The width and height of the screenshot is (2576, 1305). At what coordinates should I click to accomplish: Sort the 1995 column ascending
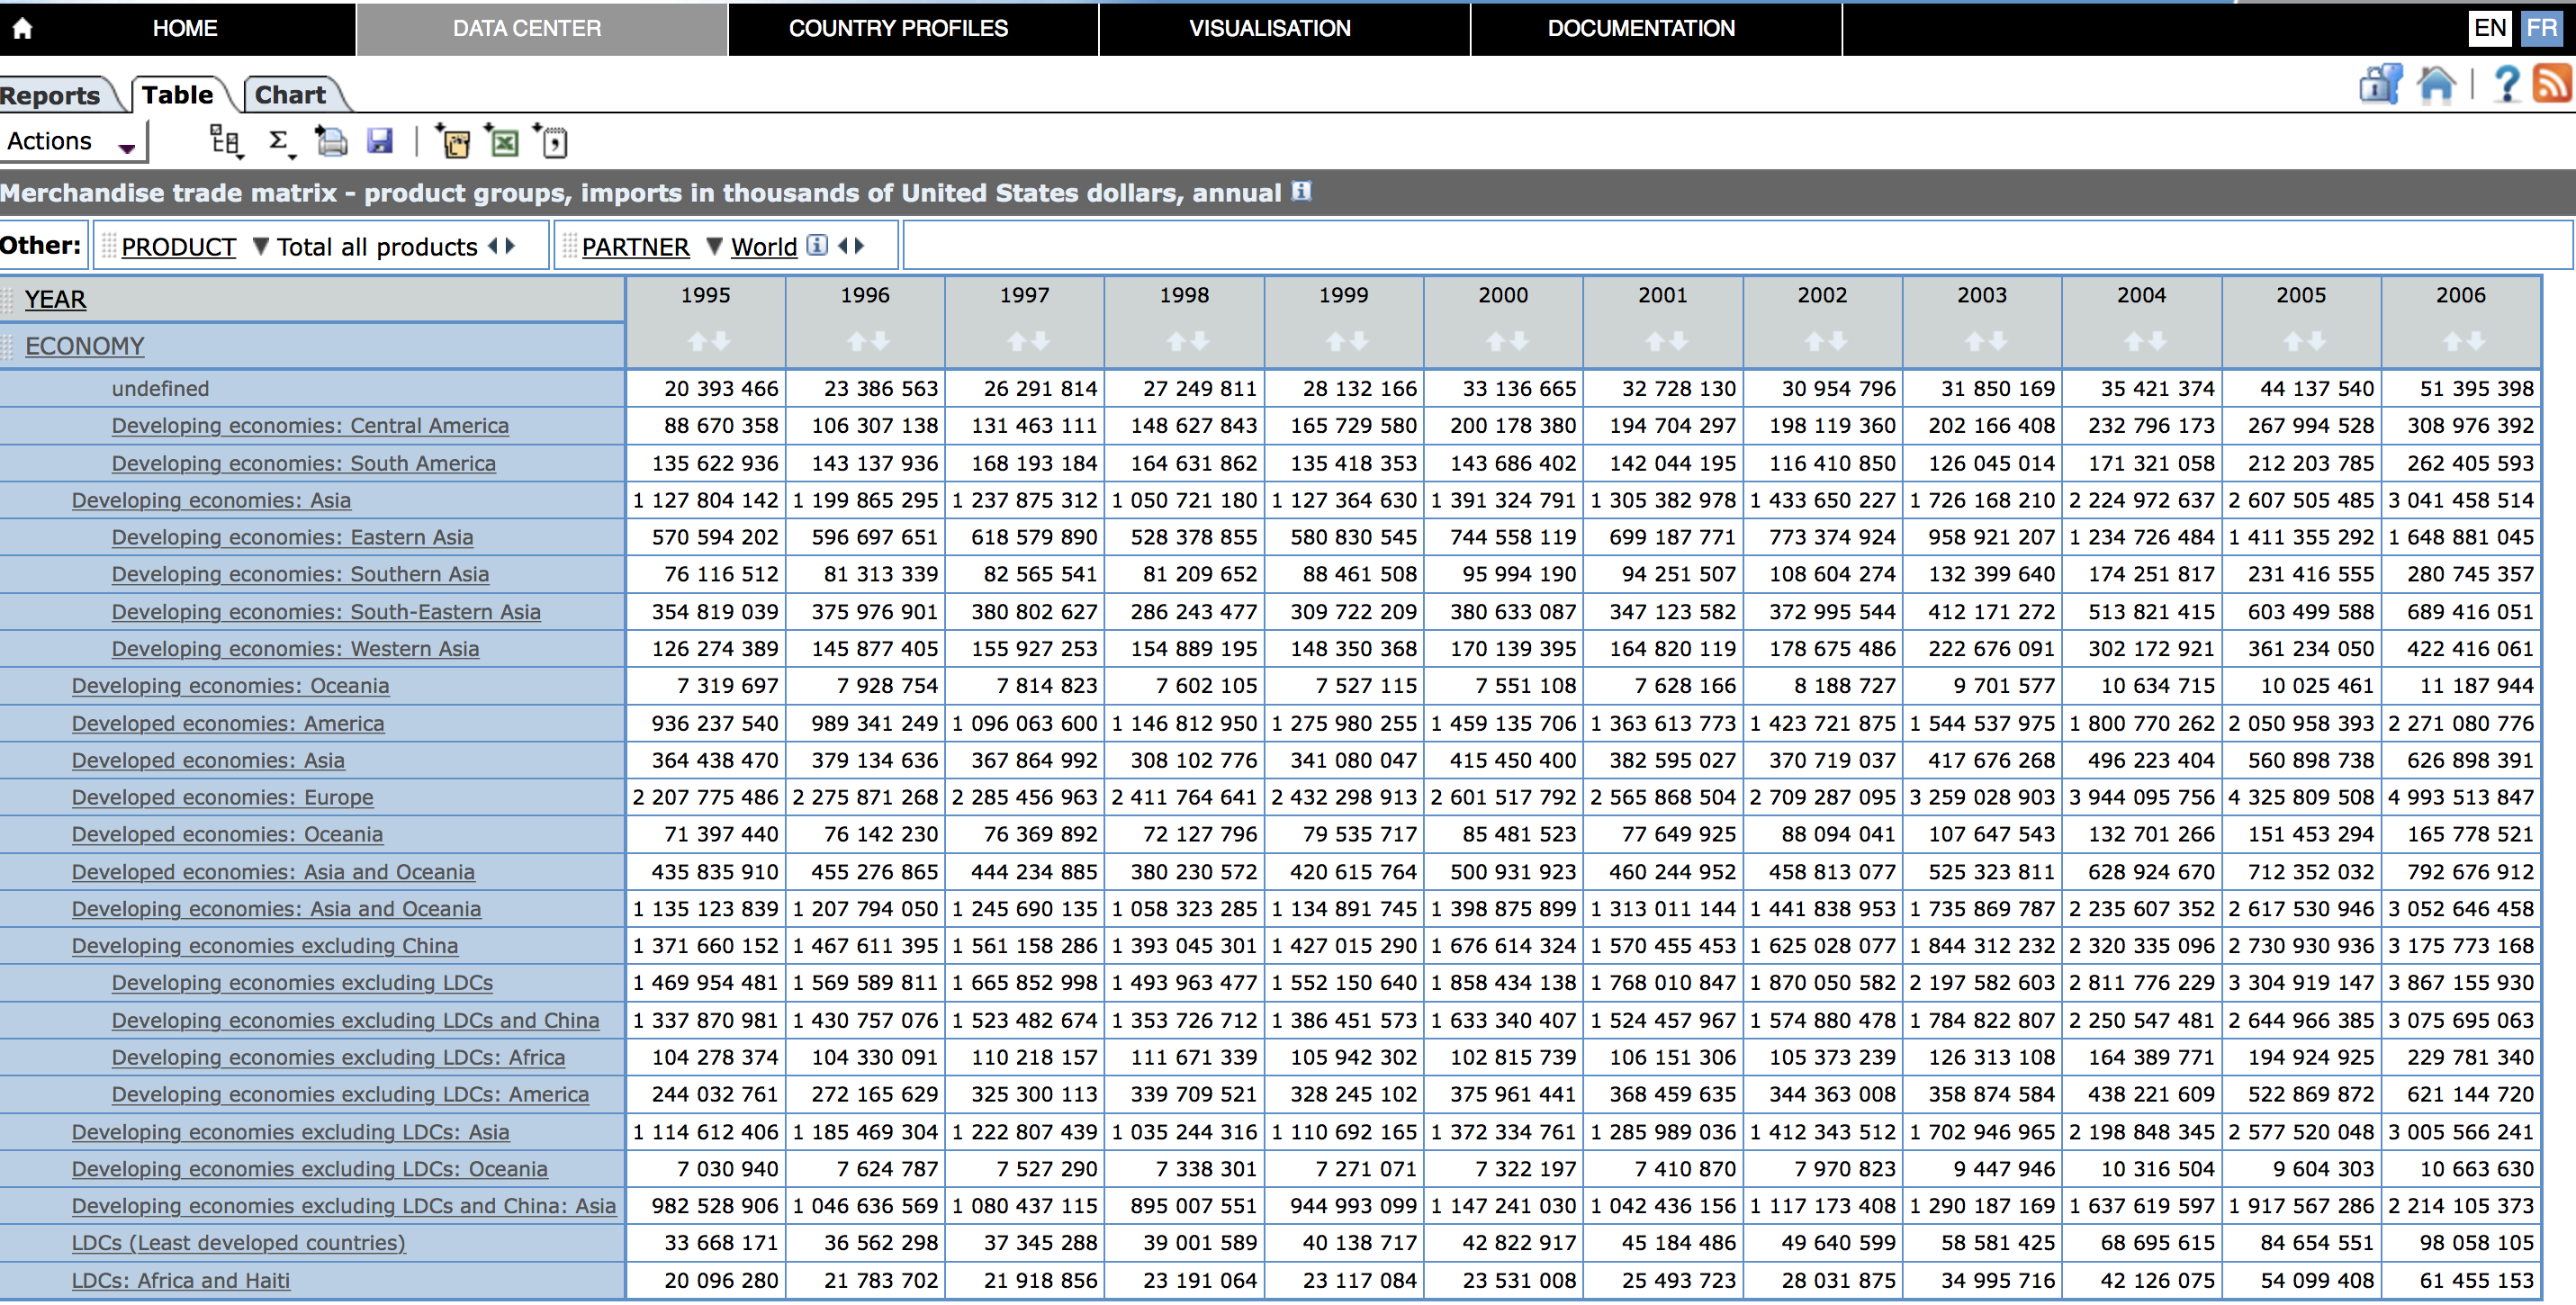[x=697, y=342]
